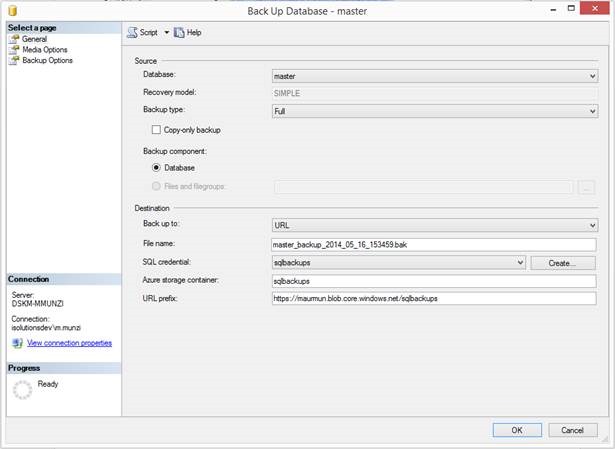The height and width of the screenshot is (449, 615).
Task: Select the Database radio button
Action: (x=156, y=168)
